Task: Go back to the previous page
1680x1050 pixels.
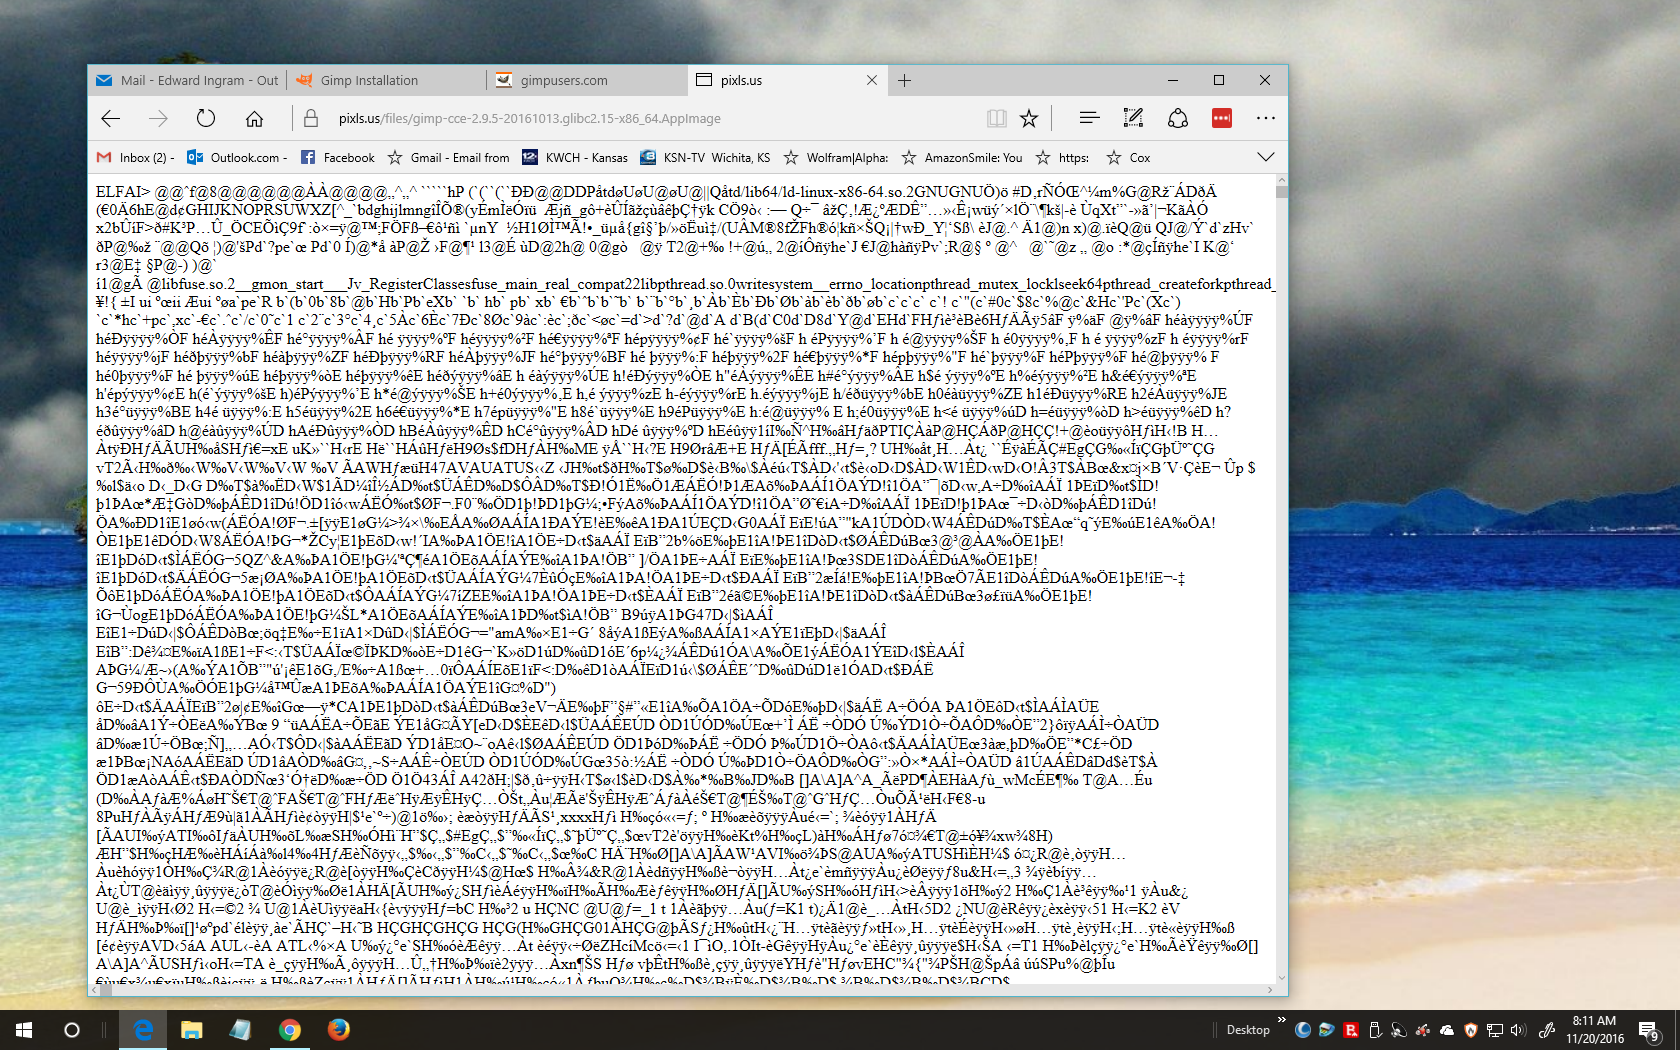Action: pos(111,118)
